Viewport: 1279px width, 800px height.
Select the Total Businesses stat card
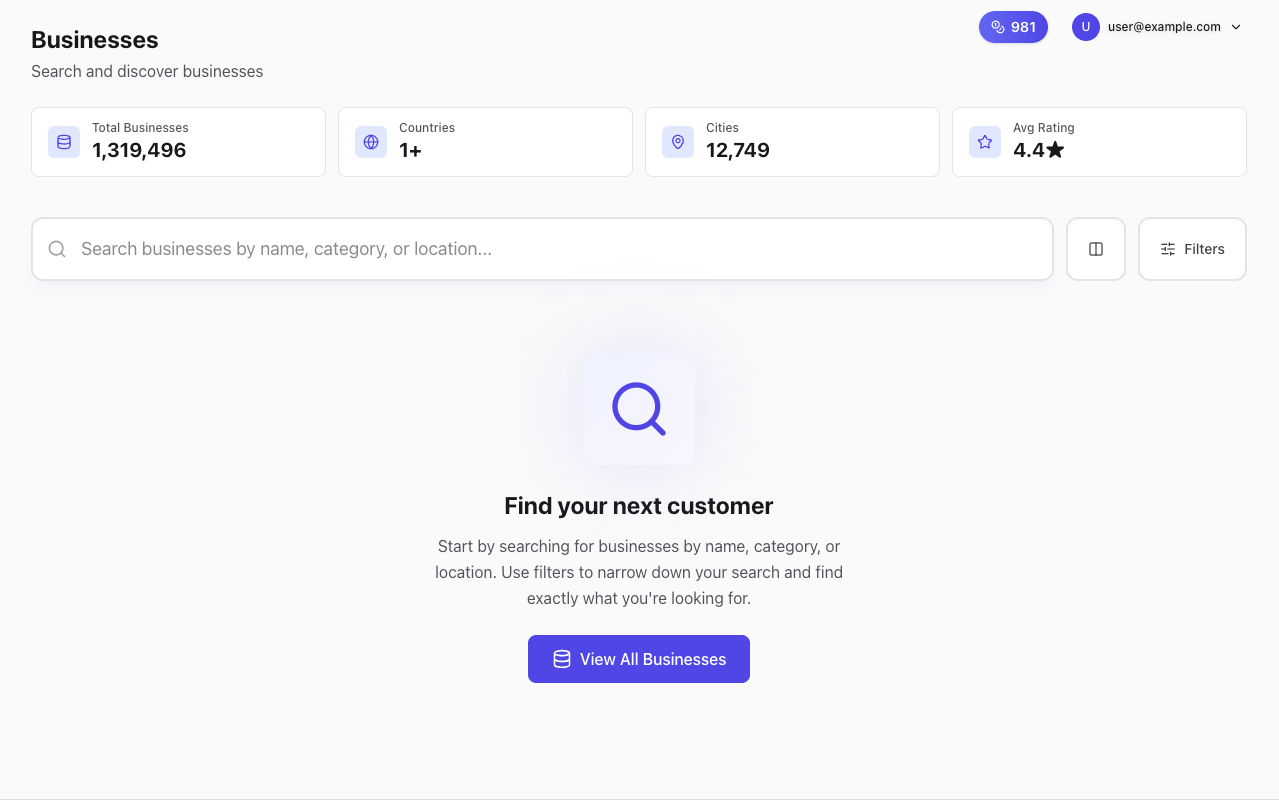click(178, 141)
